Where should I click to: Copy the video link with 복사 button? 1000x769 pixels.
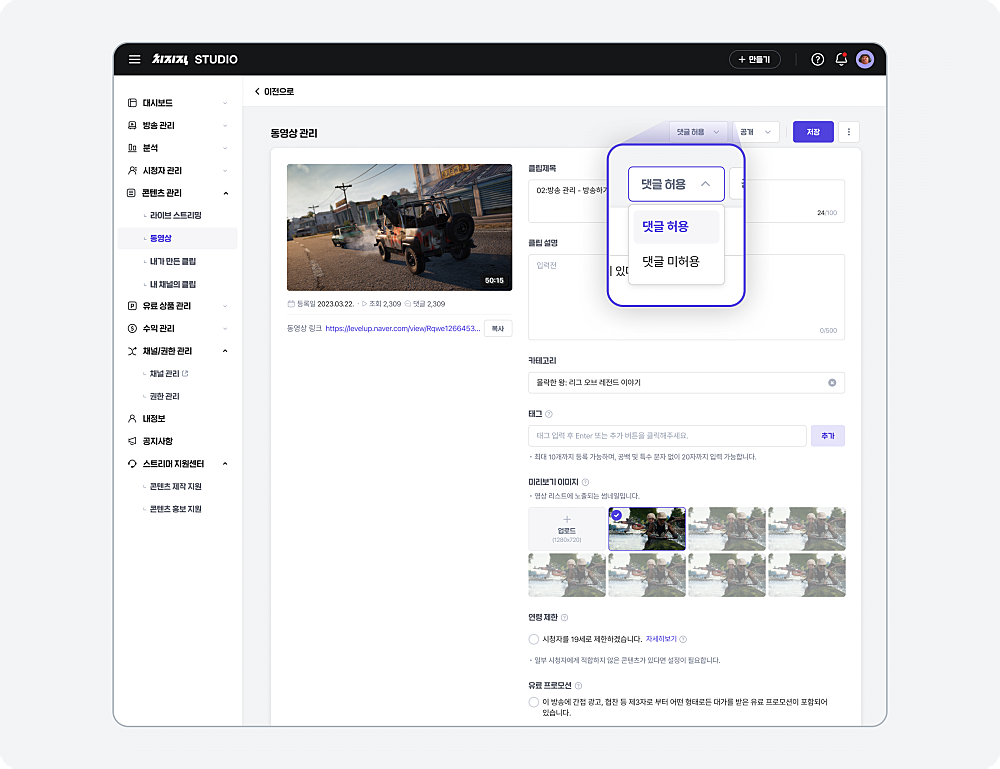[498, 327]
